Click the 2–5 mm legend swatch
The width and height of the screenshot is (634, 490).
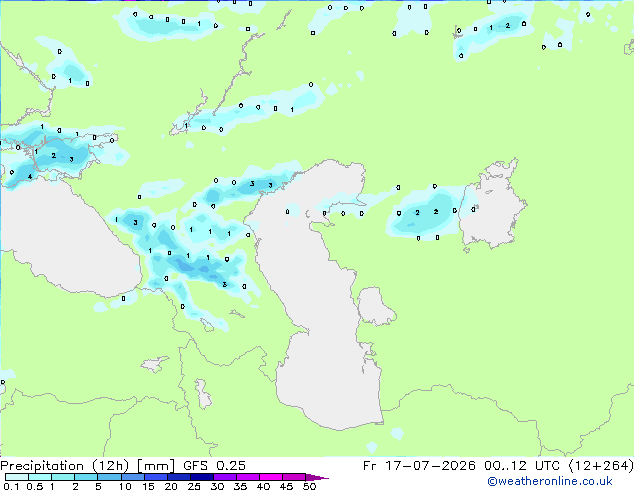point(86,477)
